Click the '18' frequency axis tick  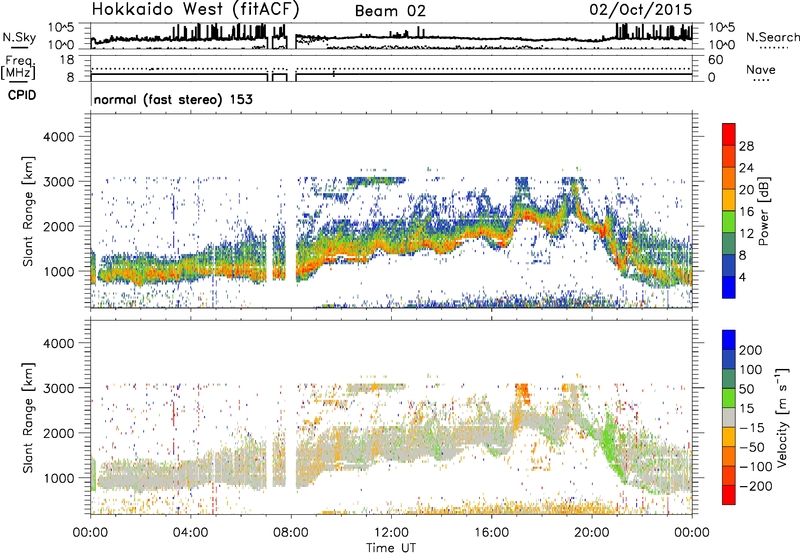point(67,60)
